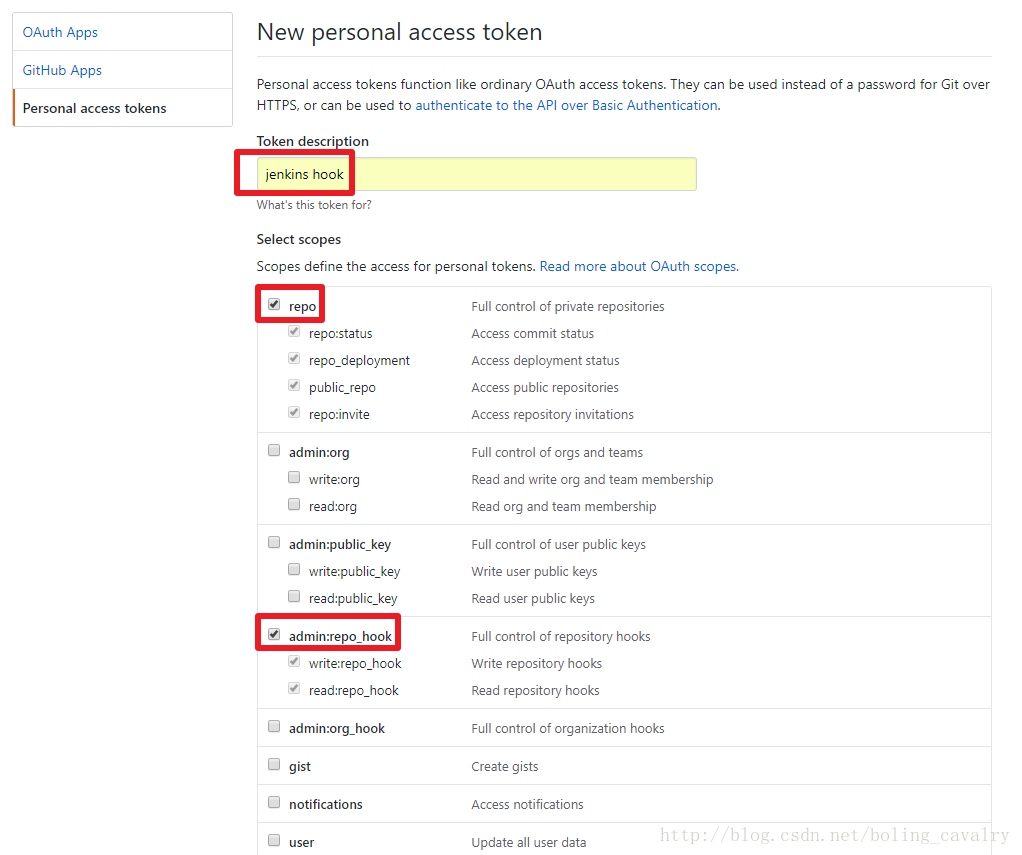Check the read:org scope
1022x855 pixels.
(294, 504)
